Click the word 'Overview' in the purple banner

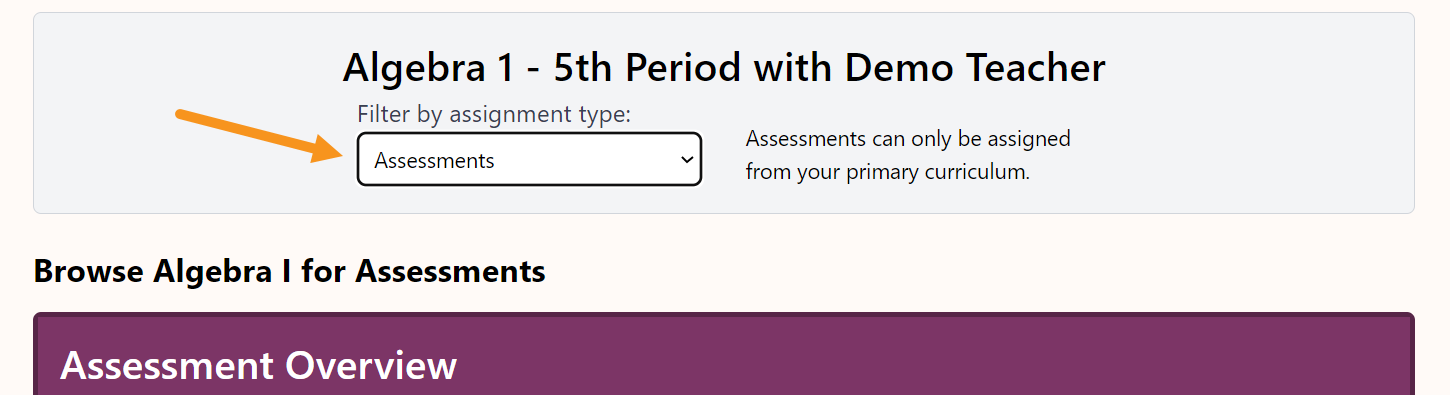[x=371, y=366]
